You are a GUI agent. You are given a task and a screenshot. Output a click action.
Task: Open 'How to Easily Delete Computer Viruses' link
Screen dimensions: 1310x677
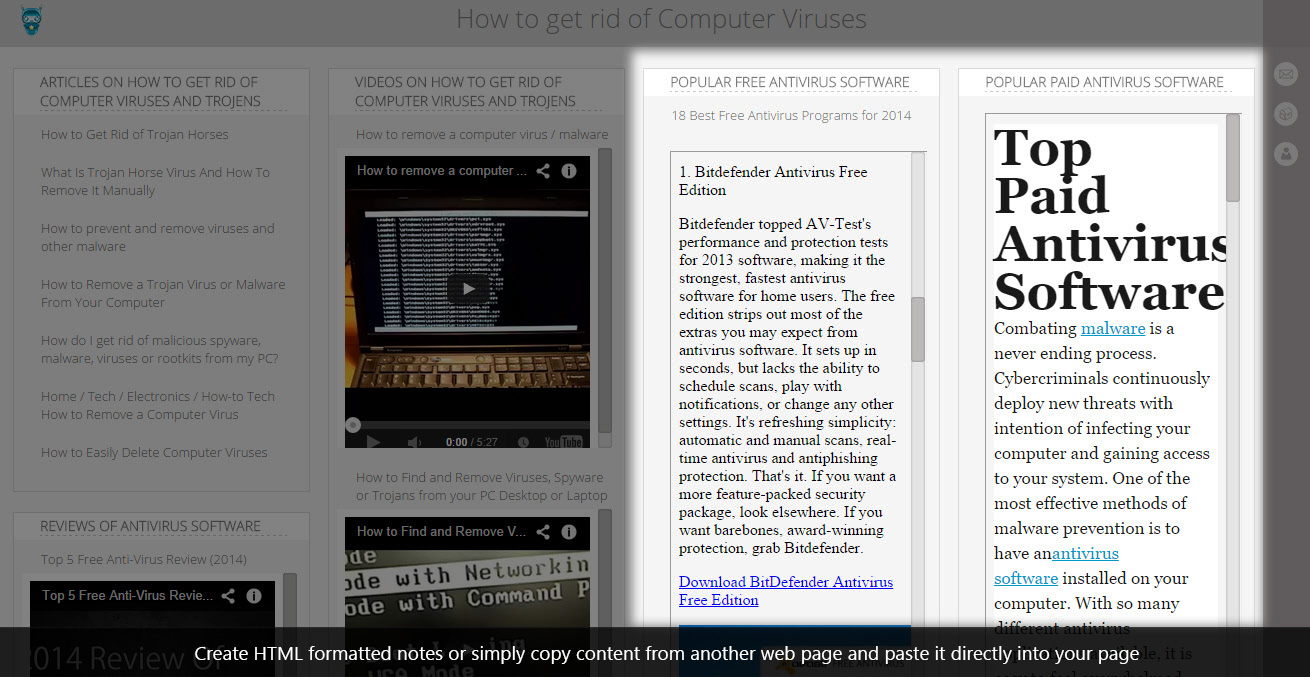click(x=154, y=453)
